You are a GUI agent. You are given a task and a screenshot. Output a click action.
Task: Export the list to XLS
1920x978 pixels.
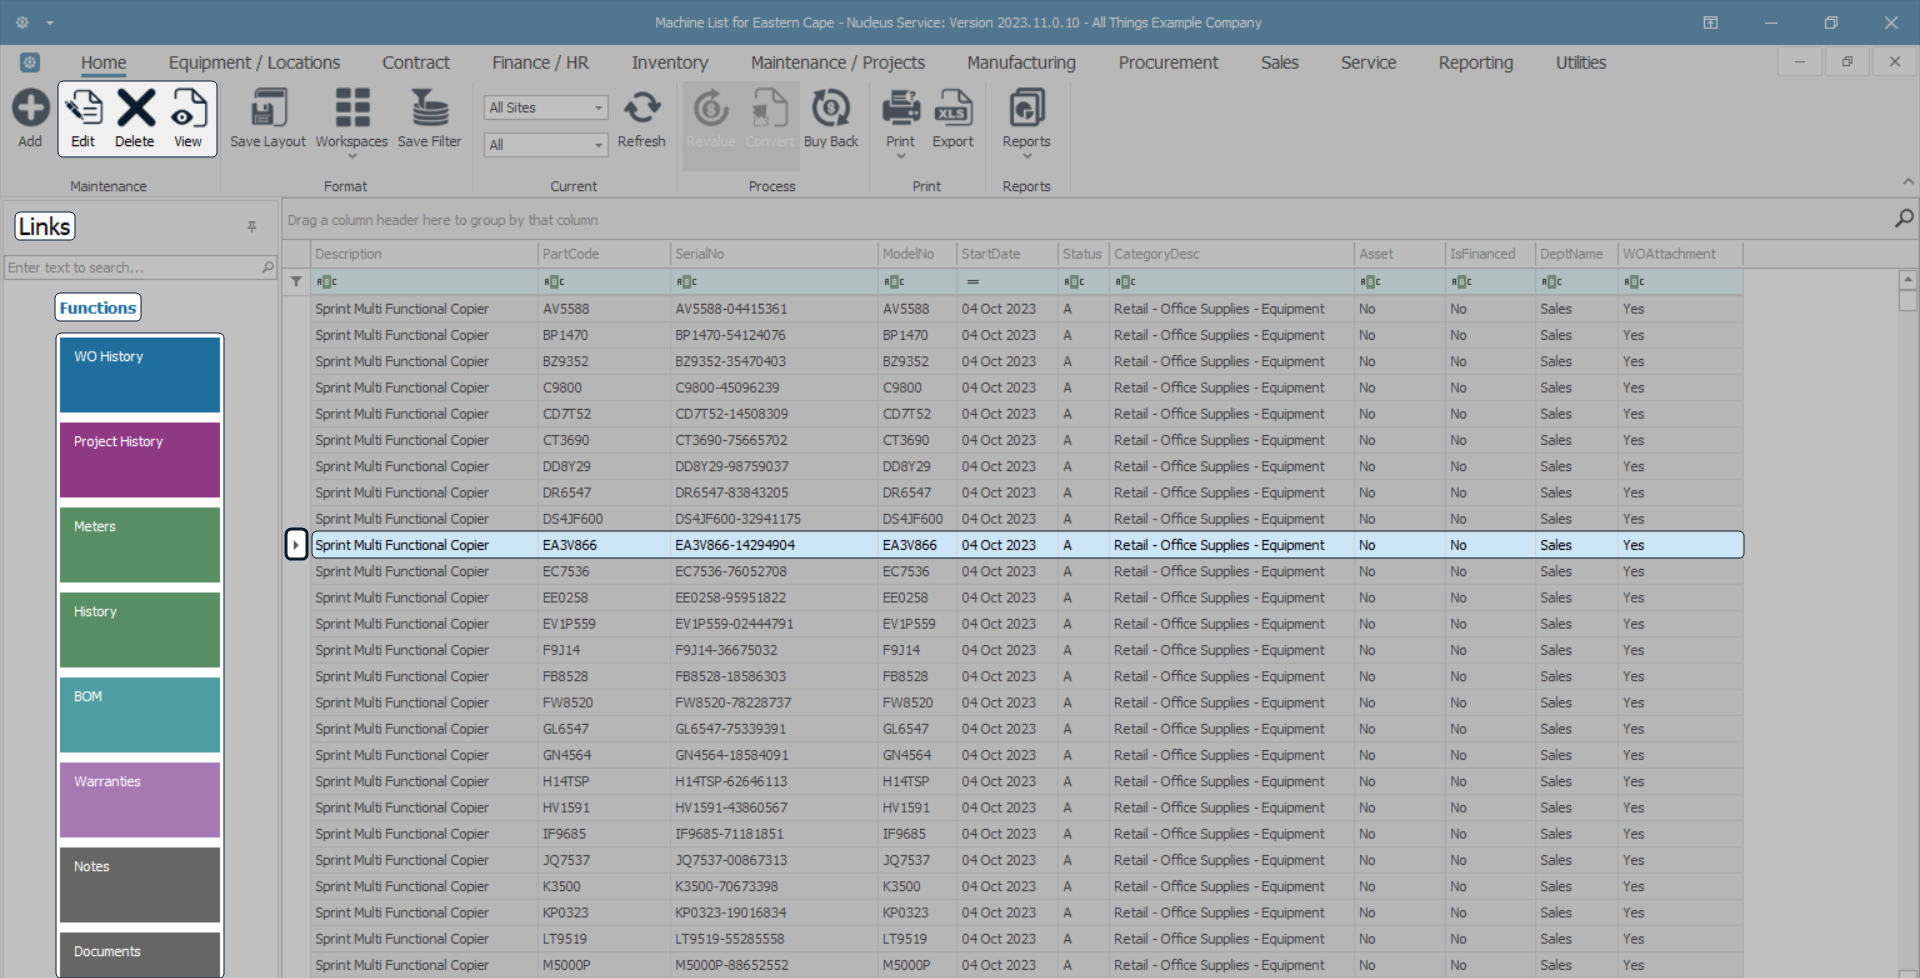coord(952,109)
